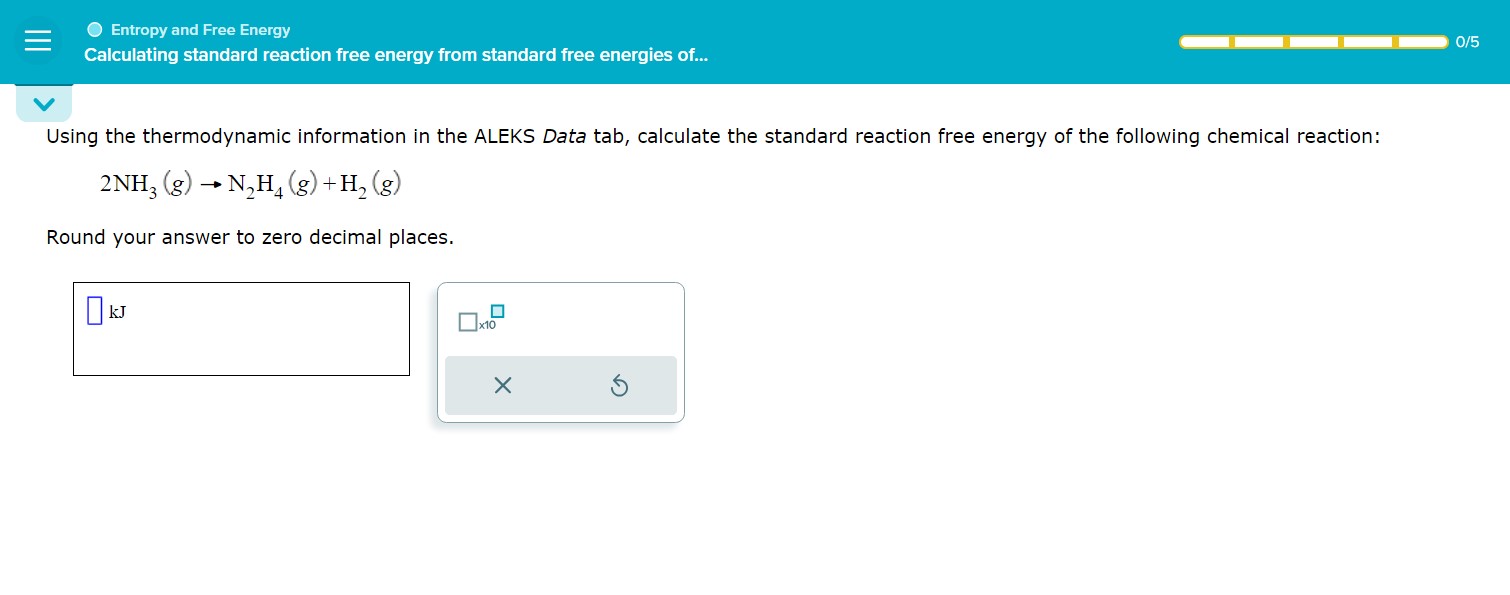Open the ALEKS hamburger navigation menu

point(38,40)
